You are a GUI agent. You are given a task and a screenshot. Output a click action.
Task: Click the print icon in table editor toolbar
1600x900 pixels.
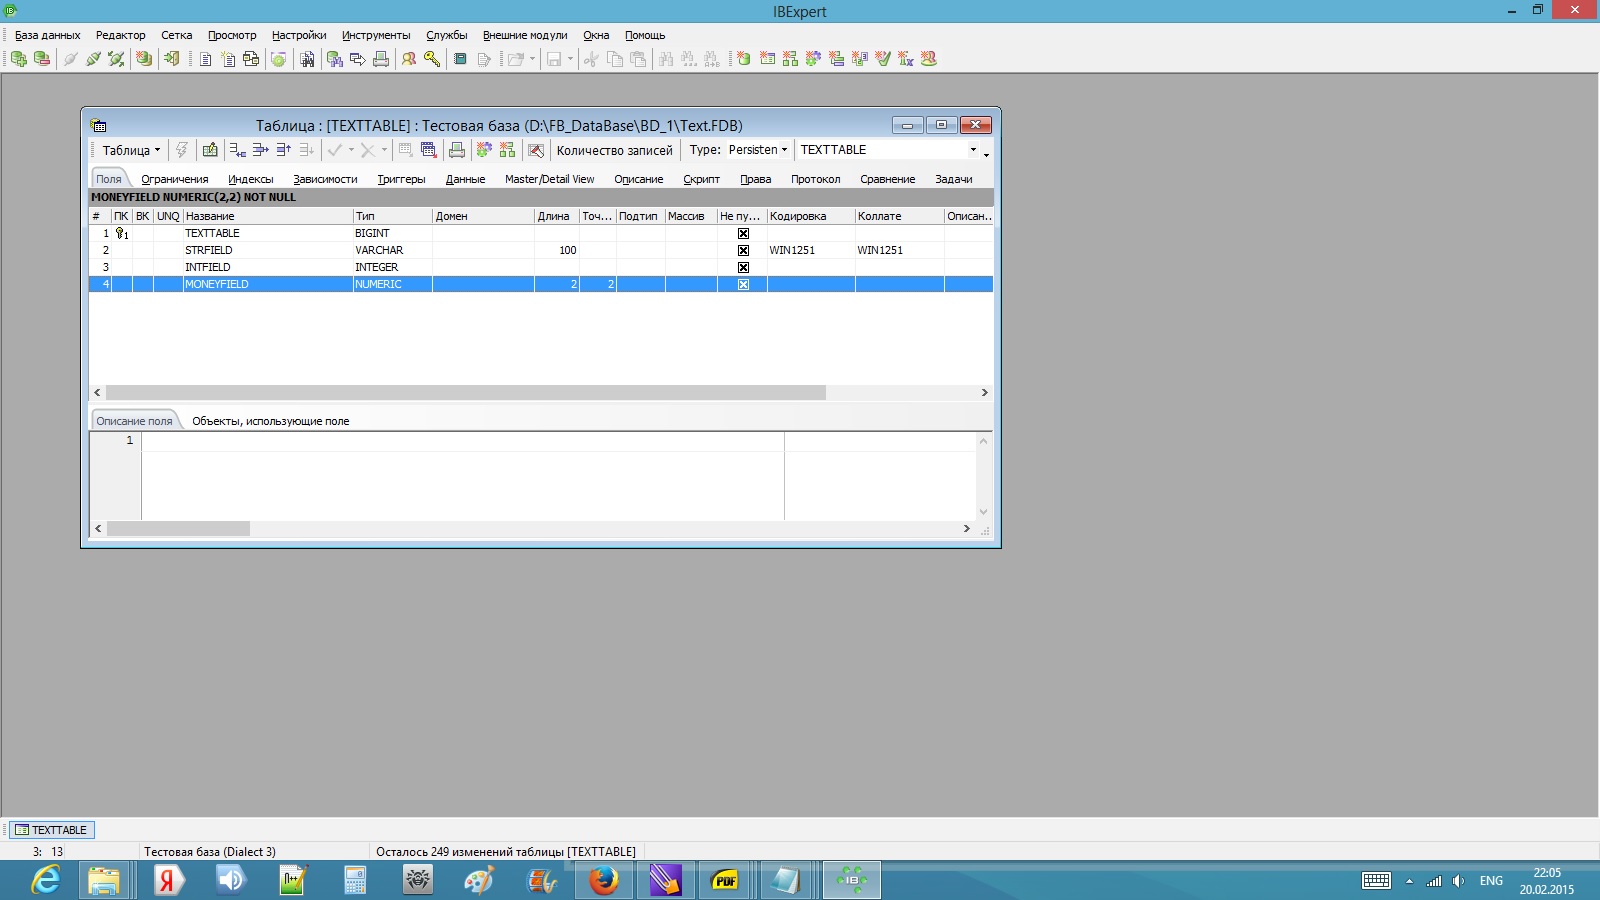tap(457, 150)
